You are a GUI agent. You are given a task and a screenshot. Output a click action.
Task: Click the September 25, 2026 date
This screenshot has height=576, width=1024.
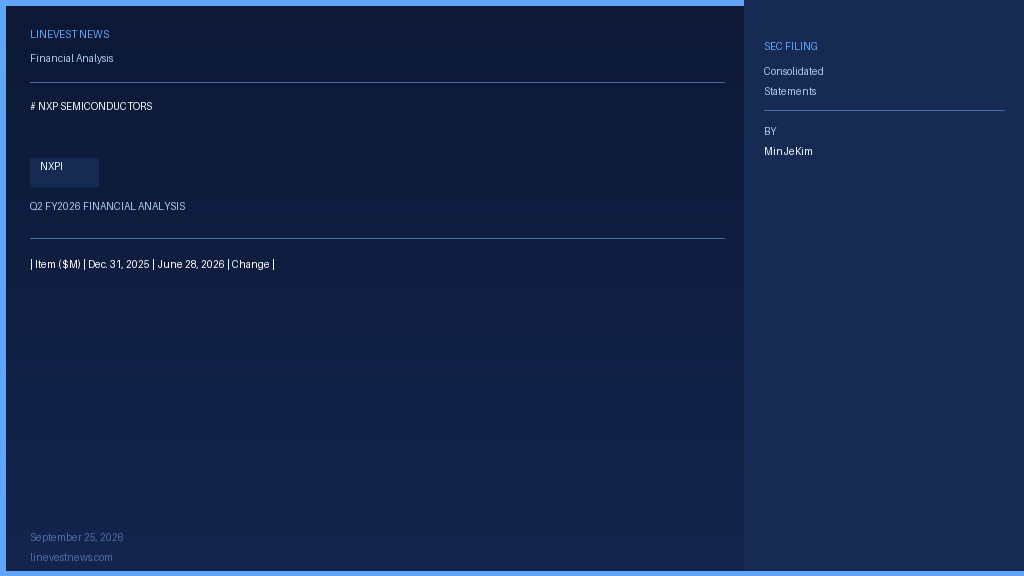pos(77,537)
